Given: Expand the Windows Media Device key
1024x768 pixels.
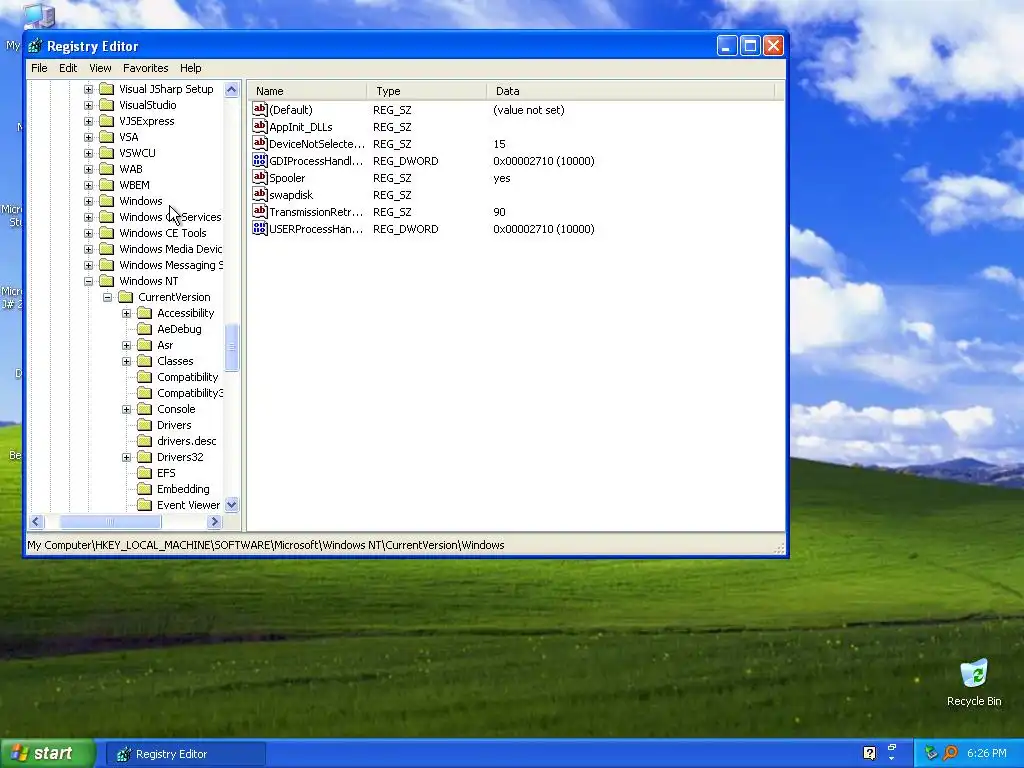Looking at the screenshot, I should (x=88, y=249).
